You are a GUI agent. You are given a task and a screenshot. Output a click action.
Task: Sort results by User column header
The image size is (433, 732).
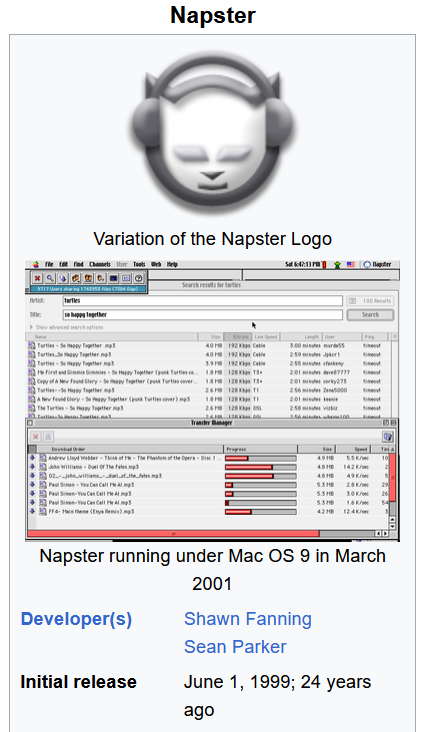(x=342, y=337)
